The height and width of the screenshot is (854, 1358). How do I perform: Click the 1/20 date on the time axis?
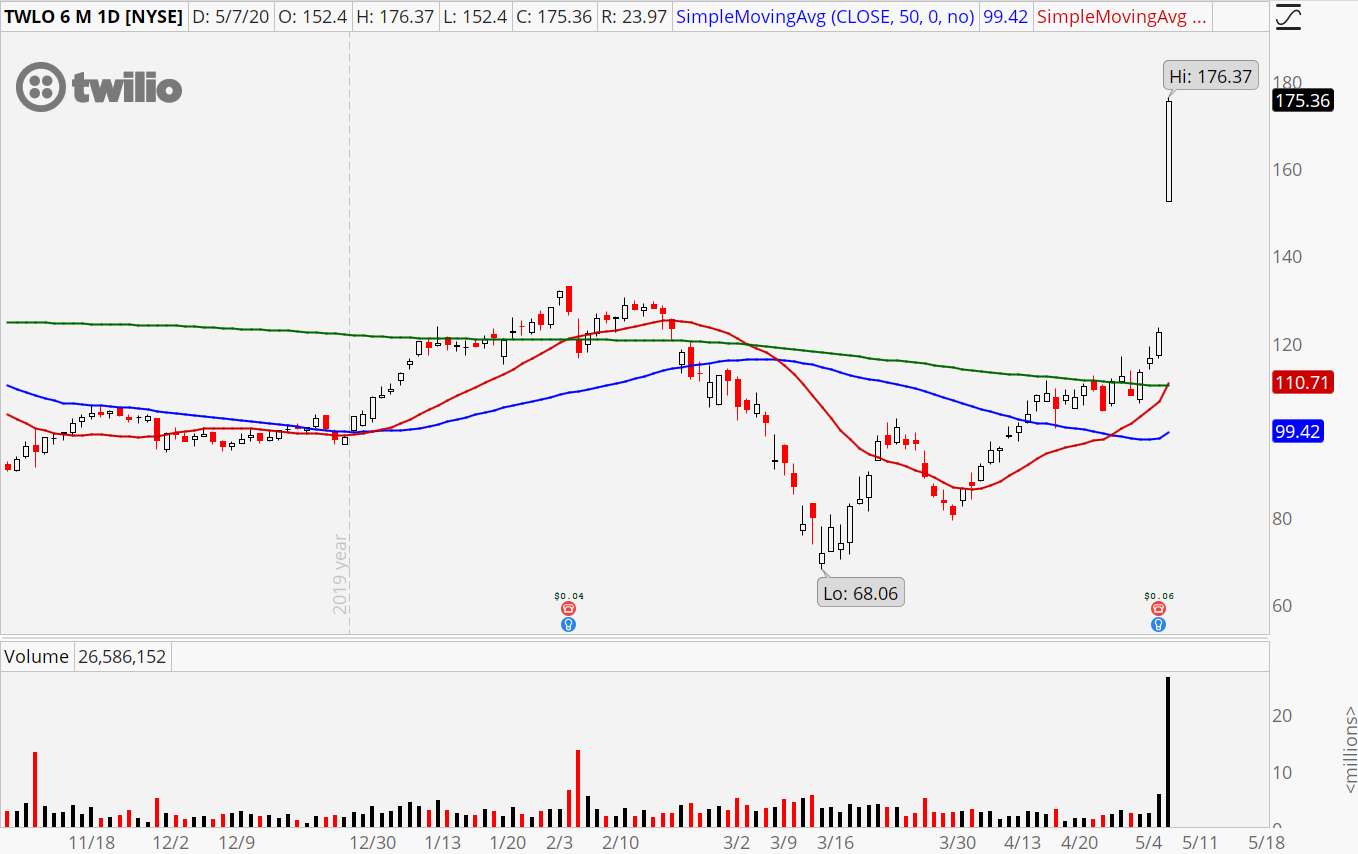pyautogui.click(x=507, y=842)
